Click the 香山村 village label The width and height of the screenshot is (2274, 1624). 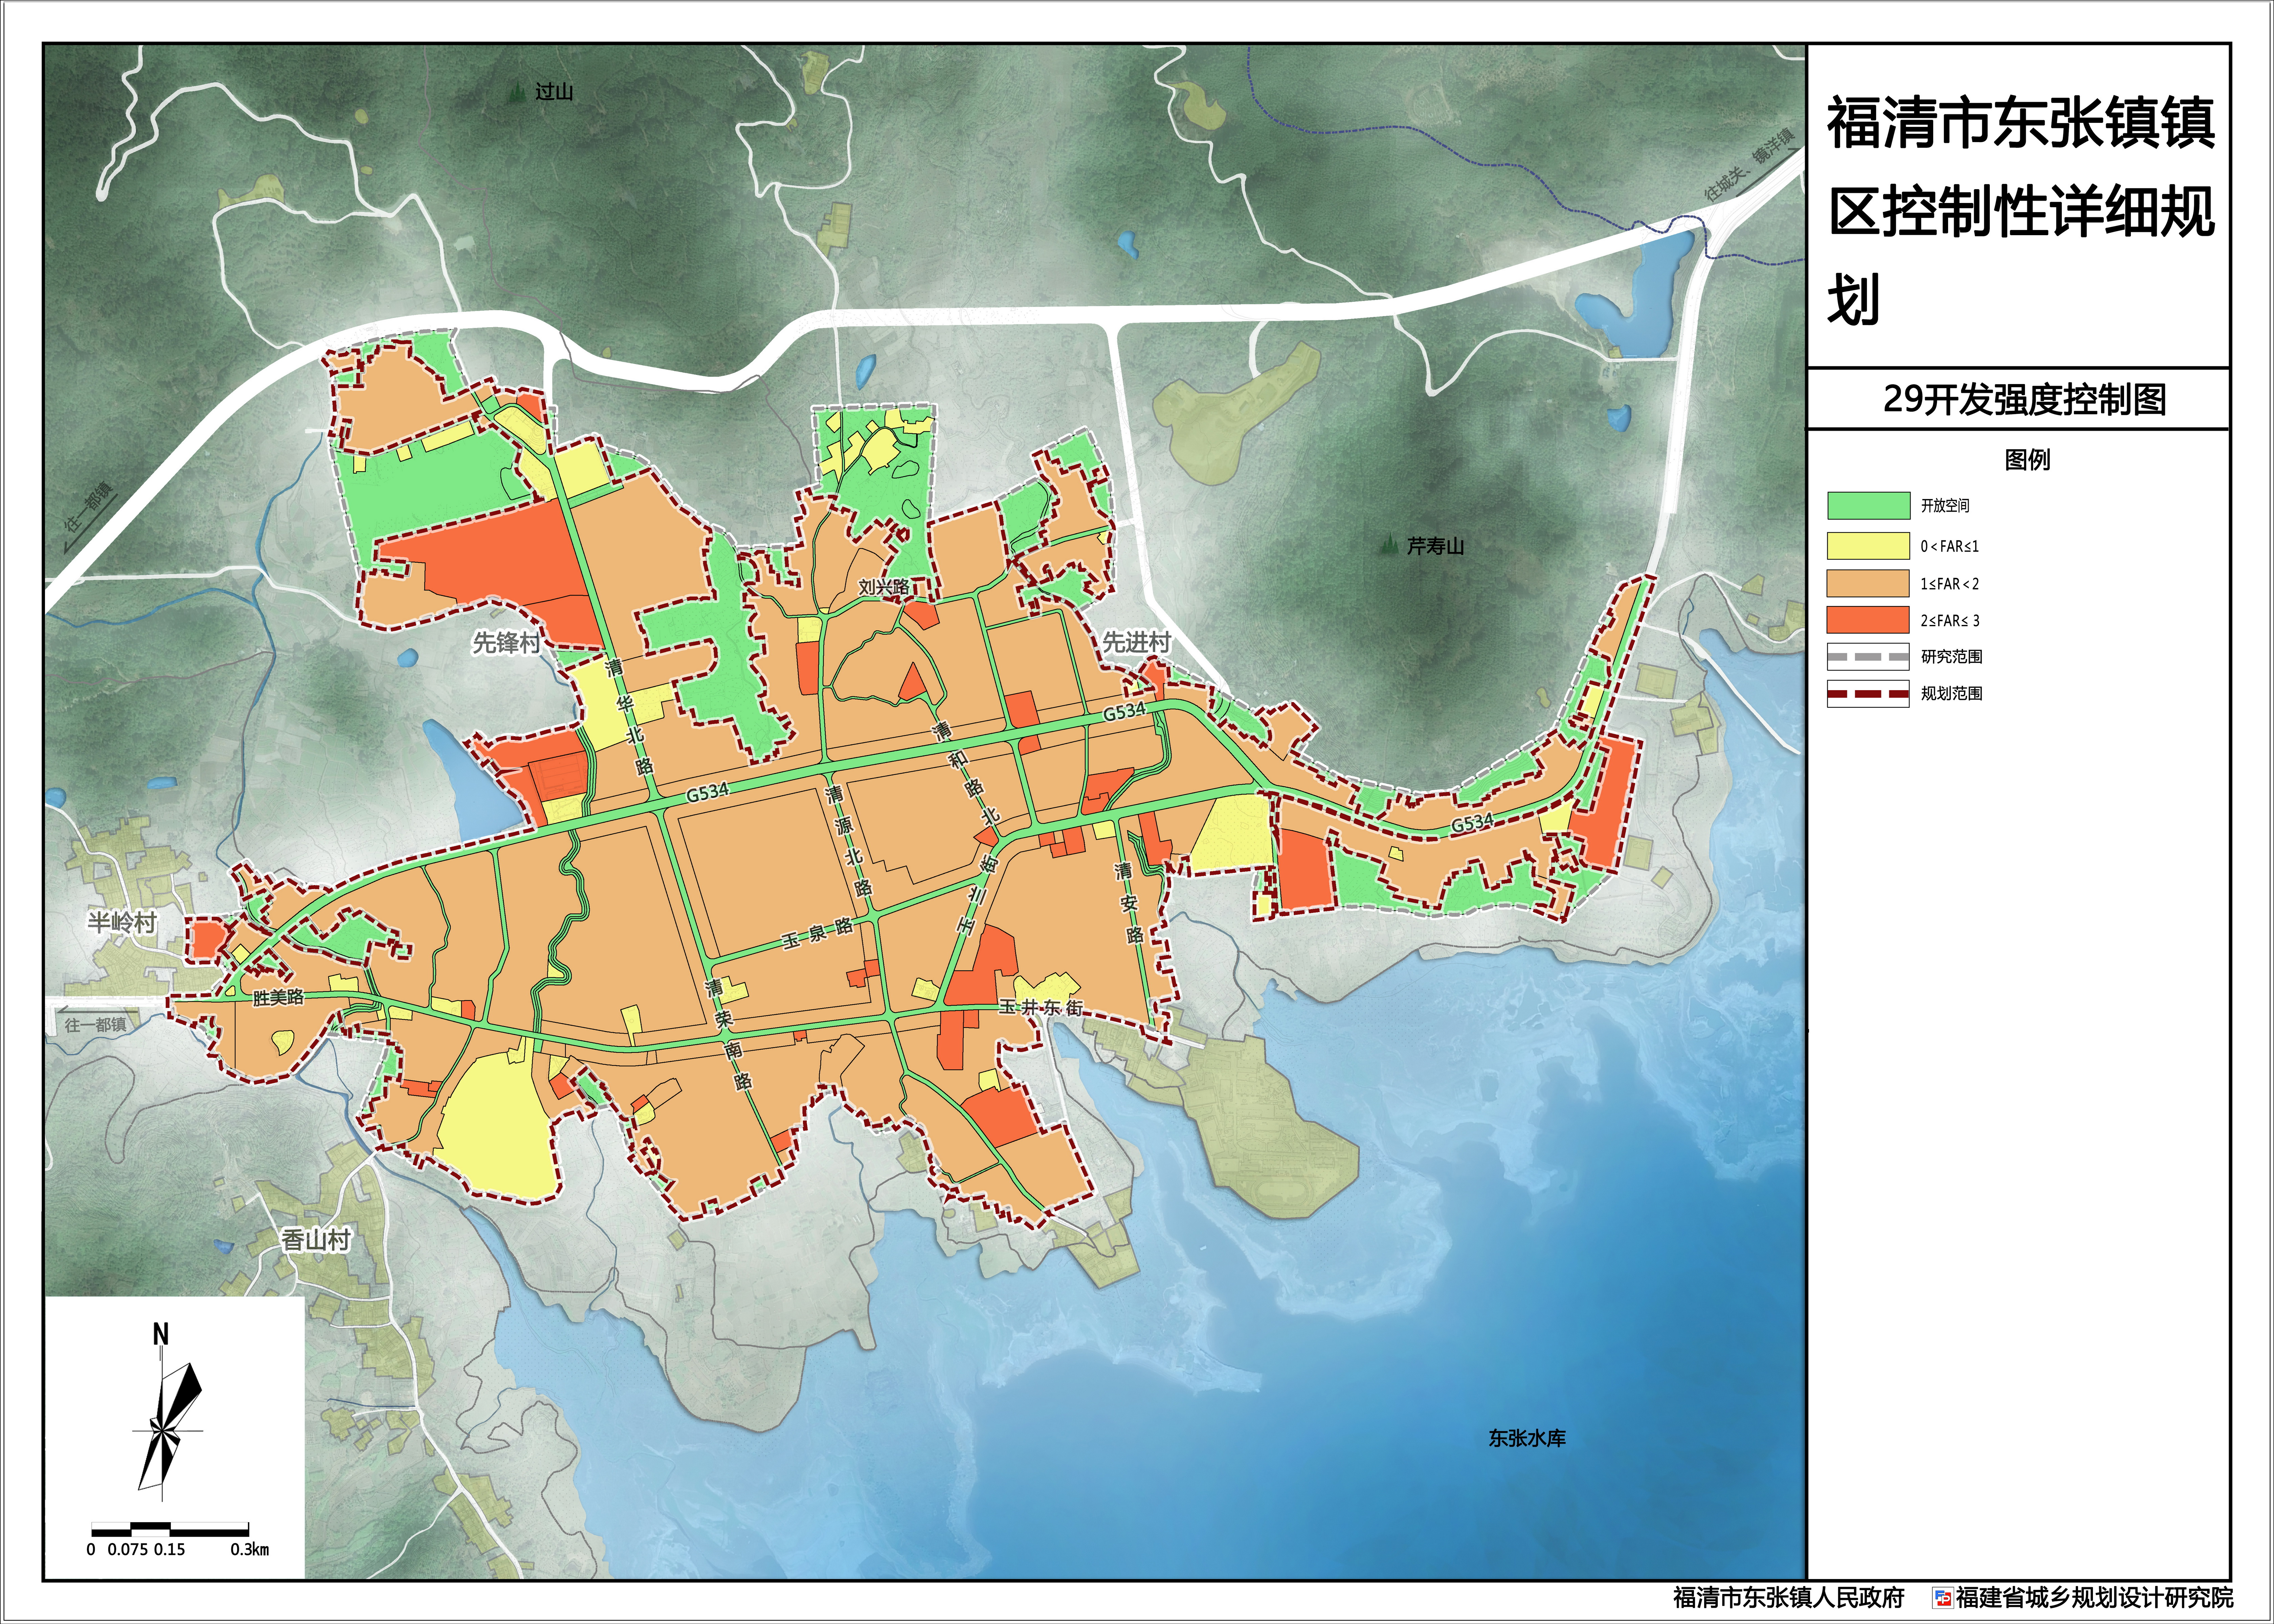coord(316,1240)
